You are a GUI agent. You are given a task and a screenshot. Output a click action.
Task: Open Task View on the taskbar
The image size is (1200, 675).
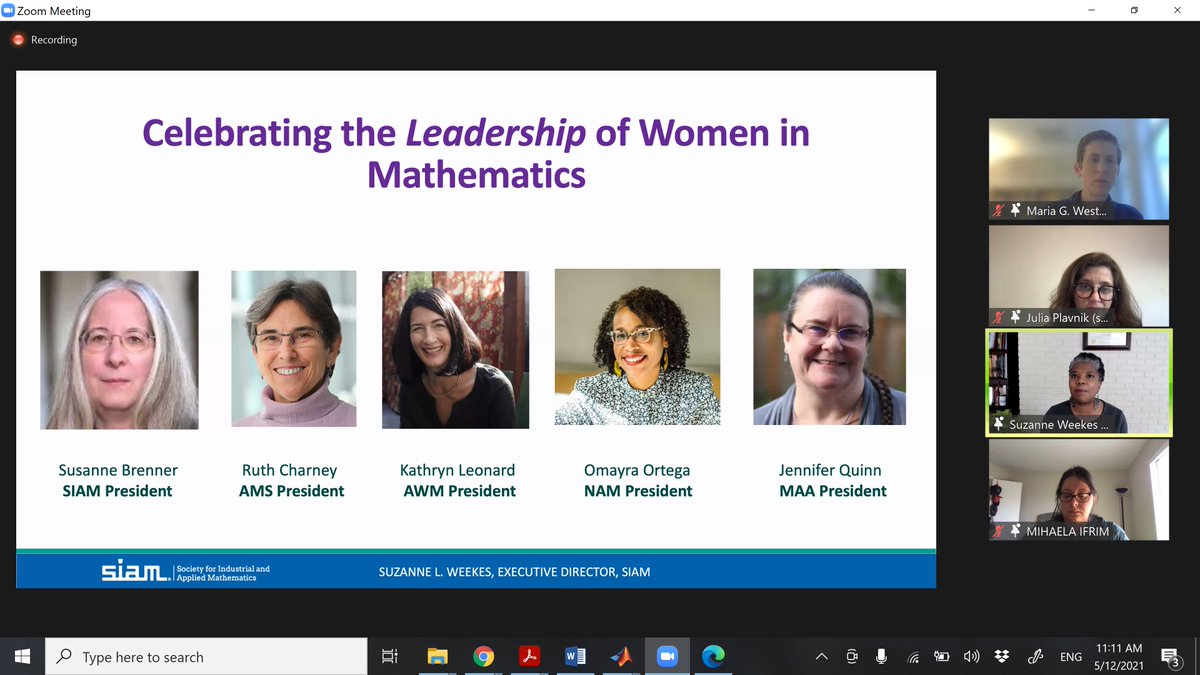(390, 656)
